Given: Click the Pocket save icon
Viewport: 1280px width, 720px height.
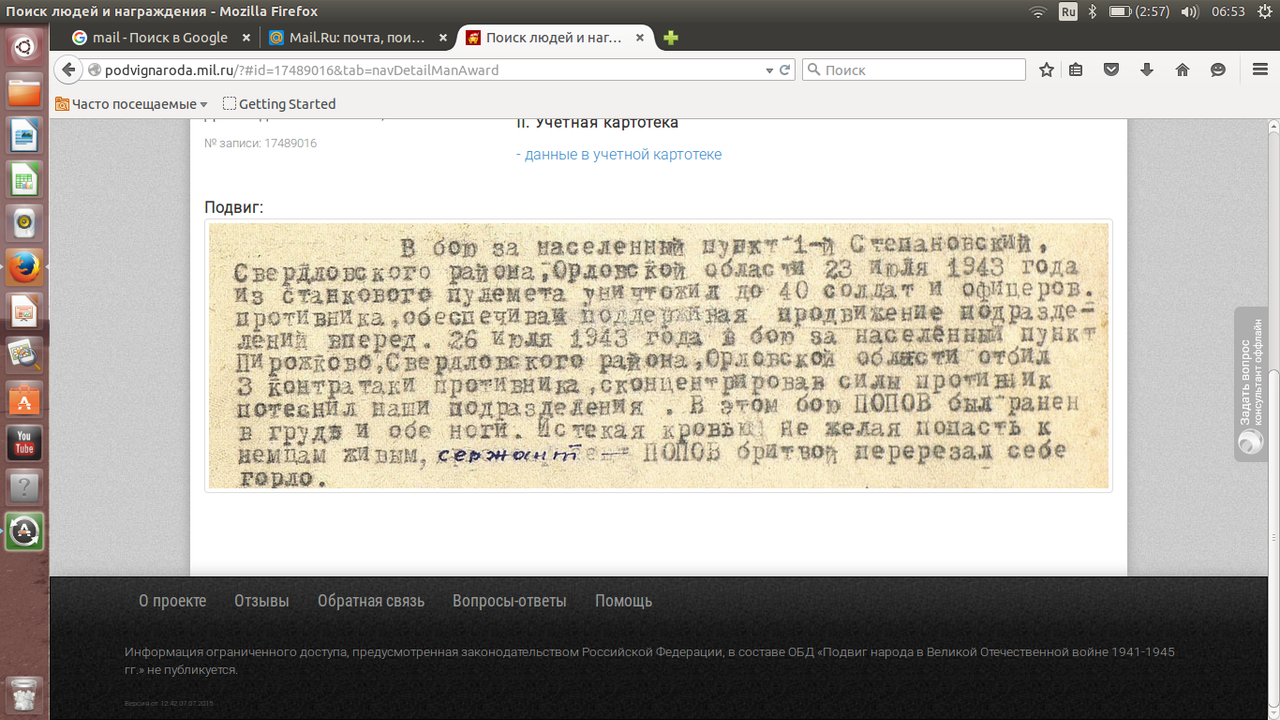Looking at the screenshot, I should [x=1111, y=70].
